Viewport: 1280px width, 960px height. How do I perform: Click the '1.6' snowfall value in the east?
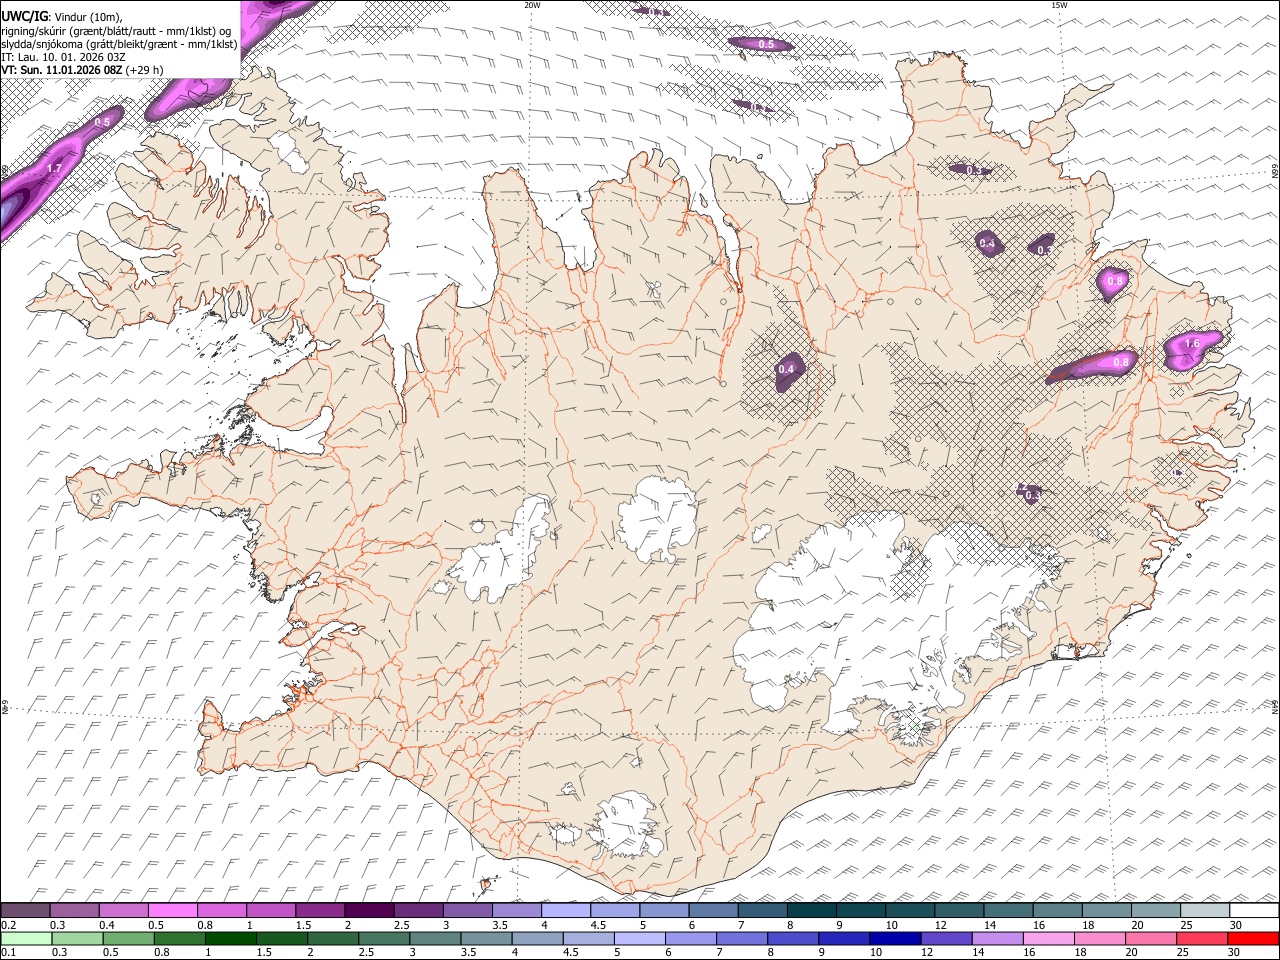pyautogui.click(x=1192, y=344)
